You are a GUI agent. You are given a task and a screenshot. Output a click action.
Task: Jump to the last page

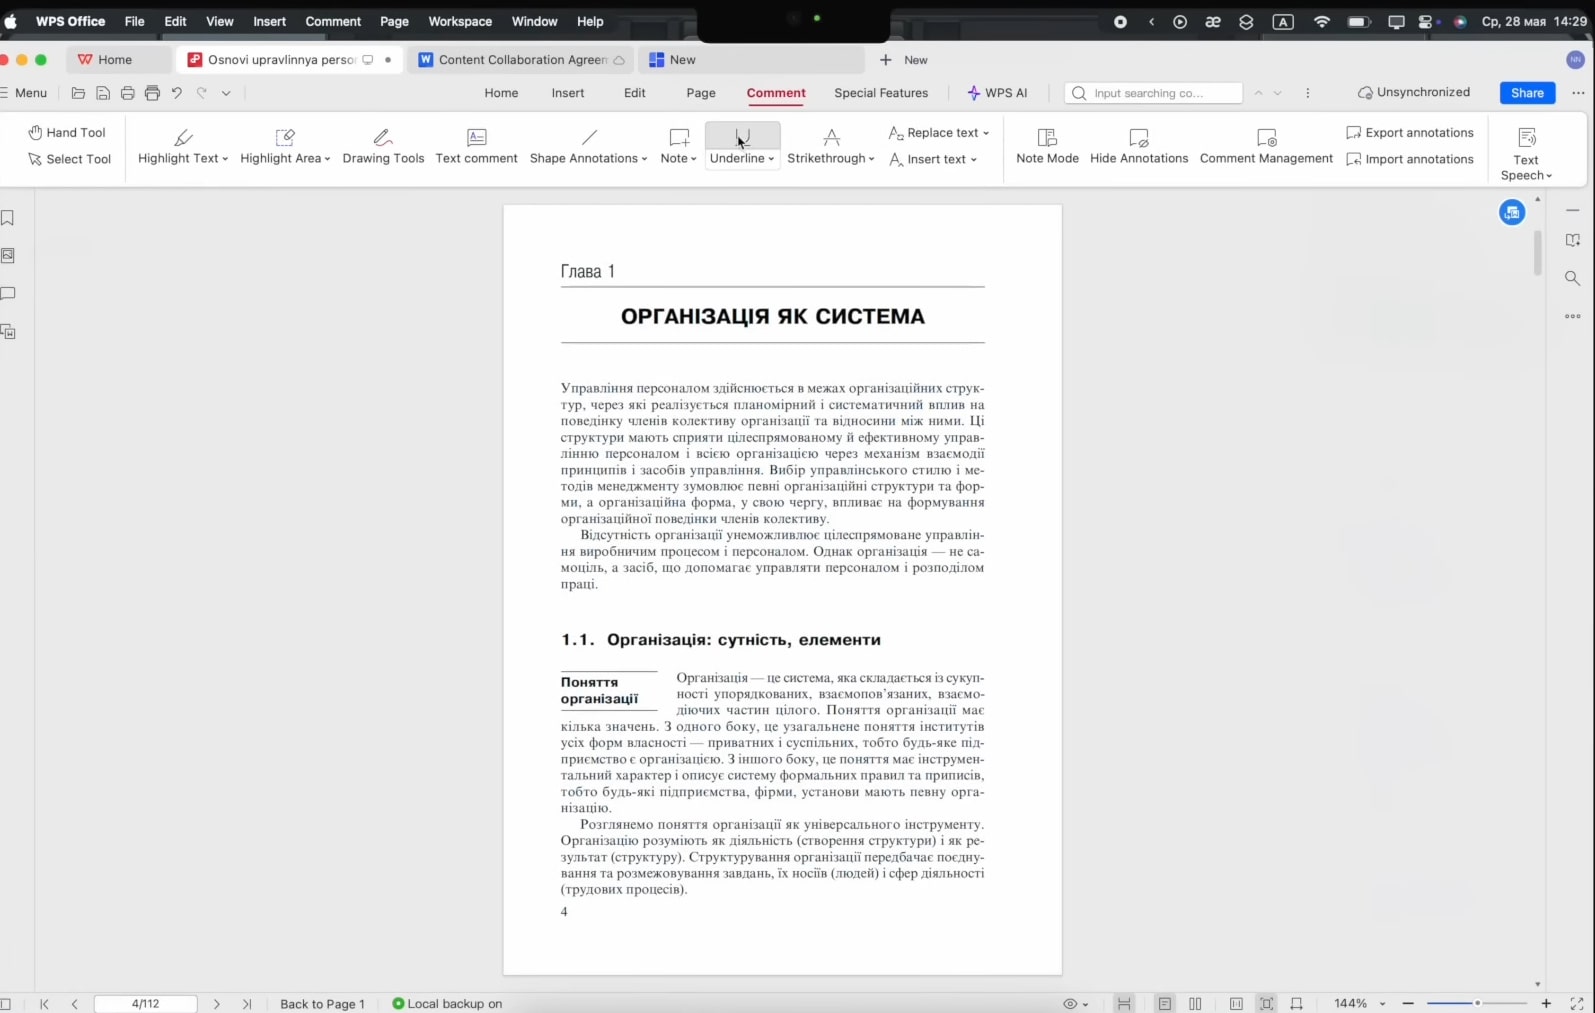pos(247,1004)
